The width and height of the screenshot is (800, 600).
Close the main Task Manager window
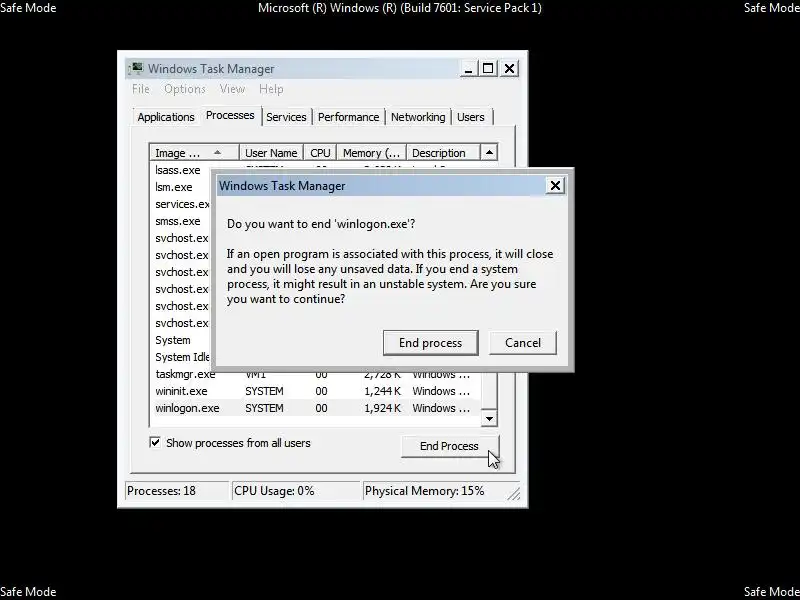(509, 68)
